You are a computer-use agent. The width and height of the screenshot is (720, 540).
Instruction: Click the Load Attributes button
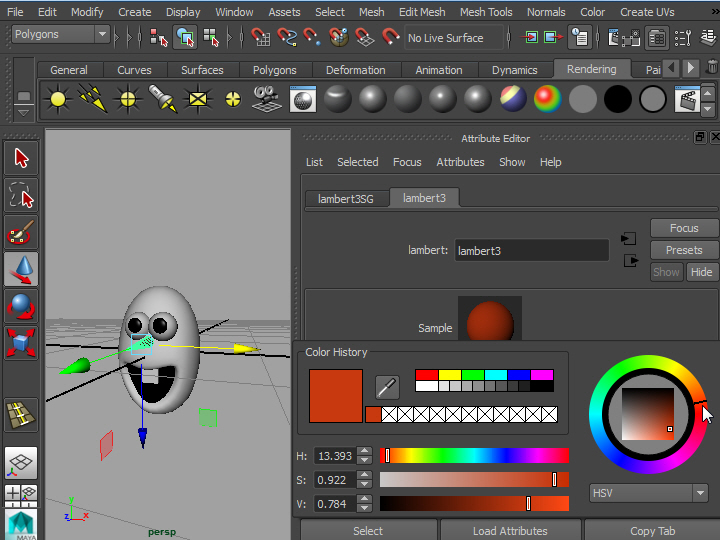pyautogui.click(x=510, y=531)
